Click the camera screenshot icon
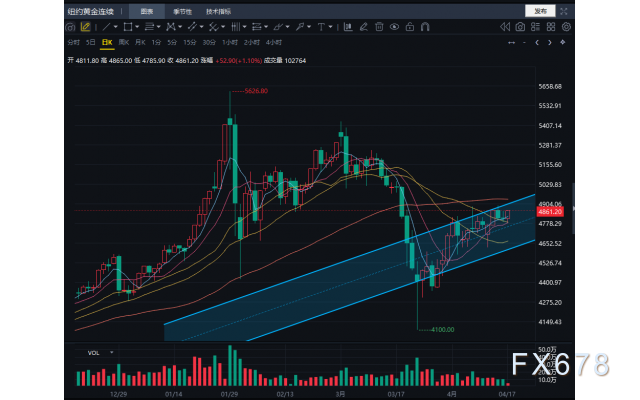Viewport: 640px width, 400px height. point(520,26)
